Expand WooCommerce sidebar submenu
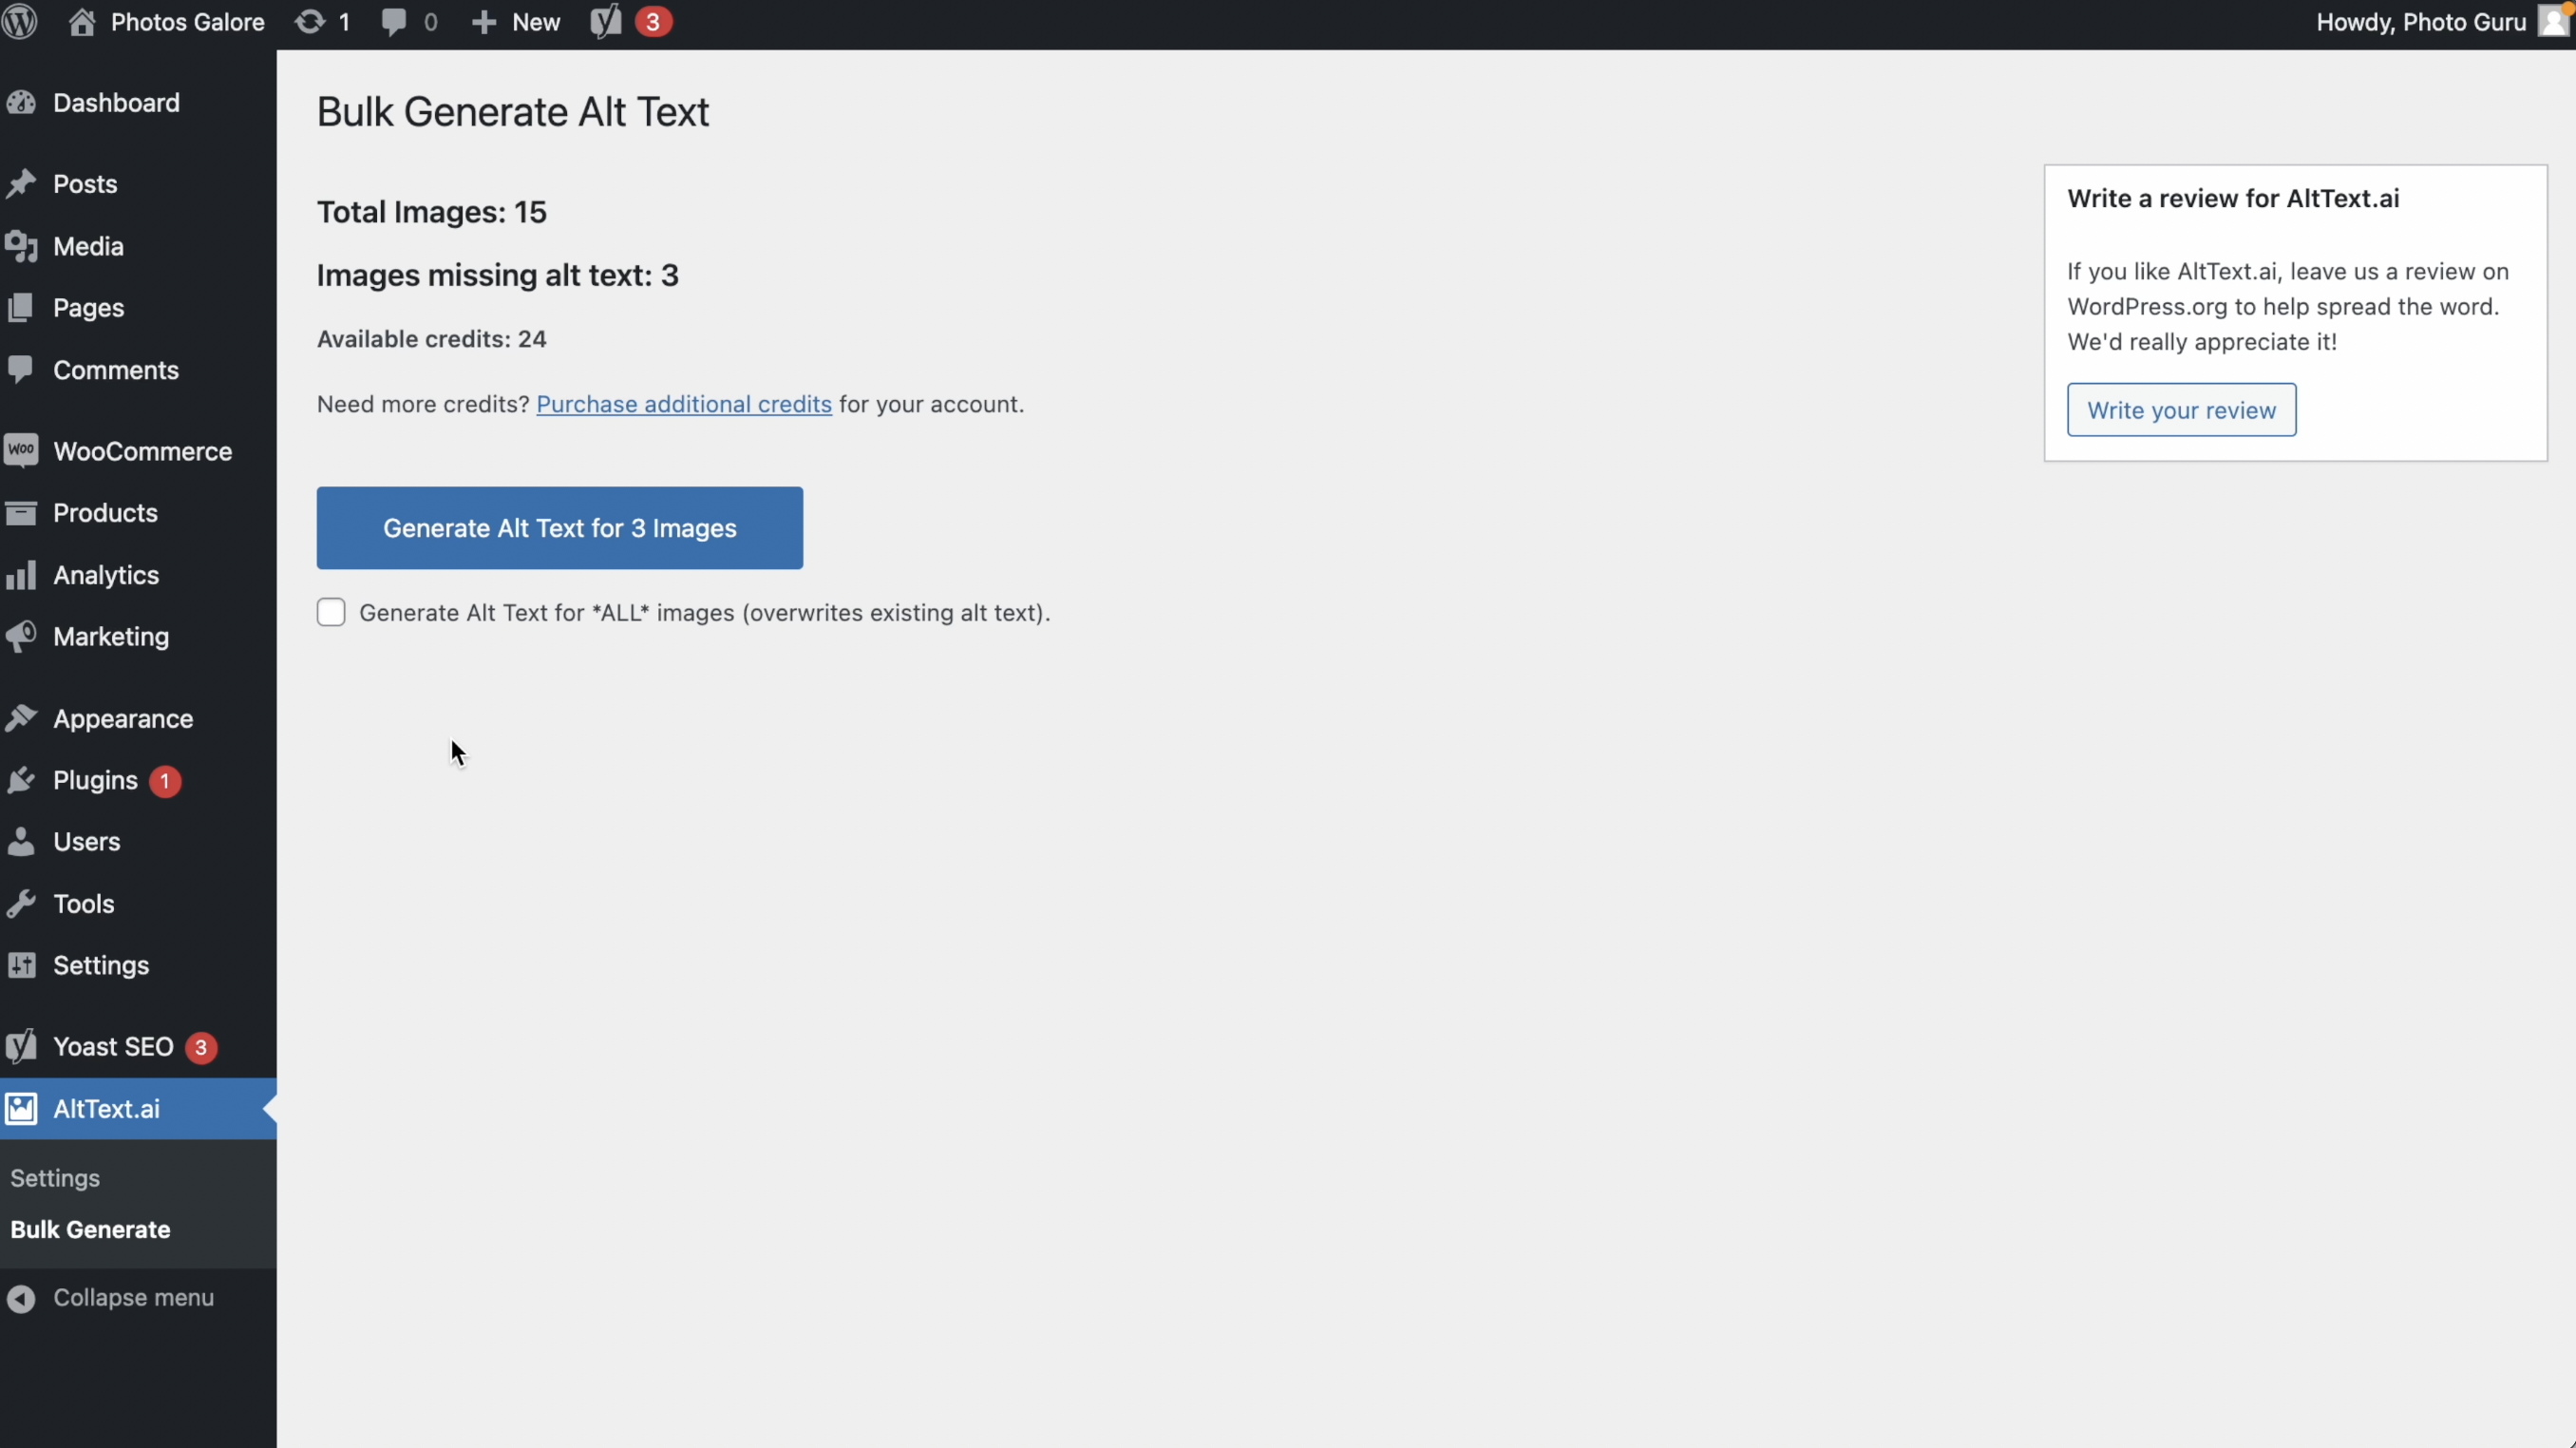The image size is (2576, 1448). pos(140,451)
